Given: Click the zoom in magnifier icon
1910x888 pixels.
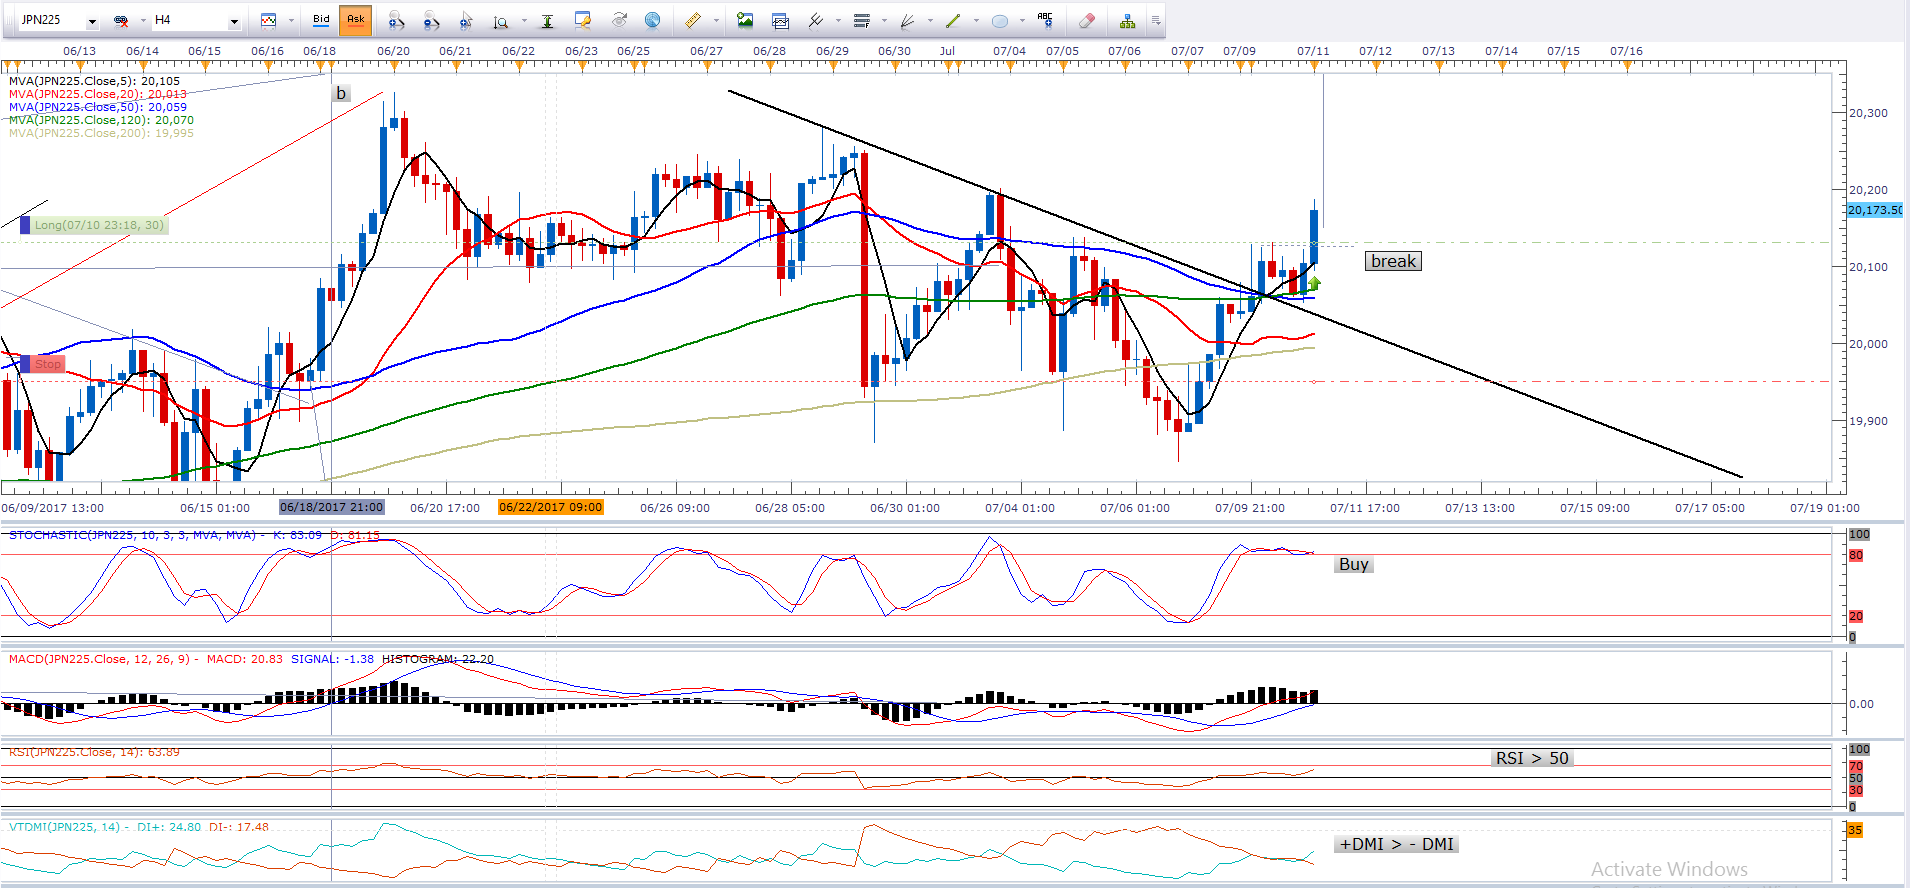Looking at the screenshot, I should (397, 20).
